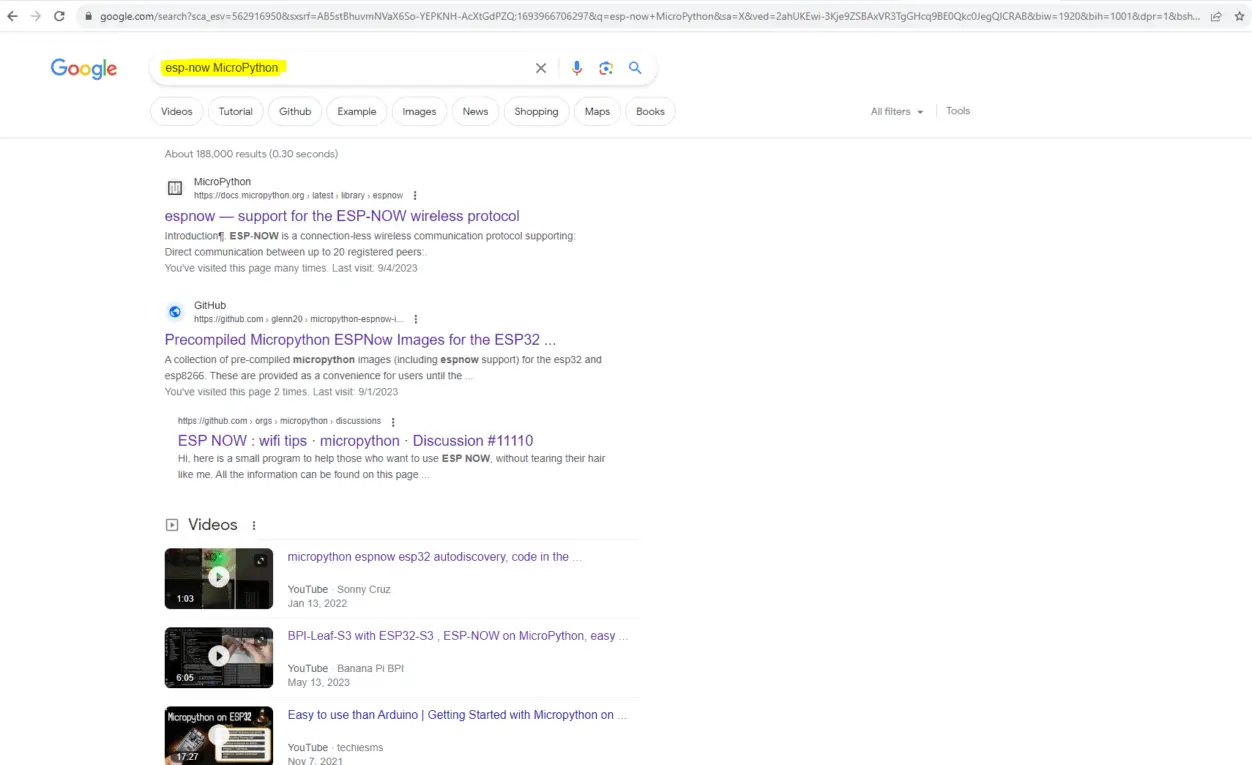Open the three-dot menu for the espnow result

tap(415, 196)
